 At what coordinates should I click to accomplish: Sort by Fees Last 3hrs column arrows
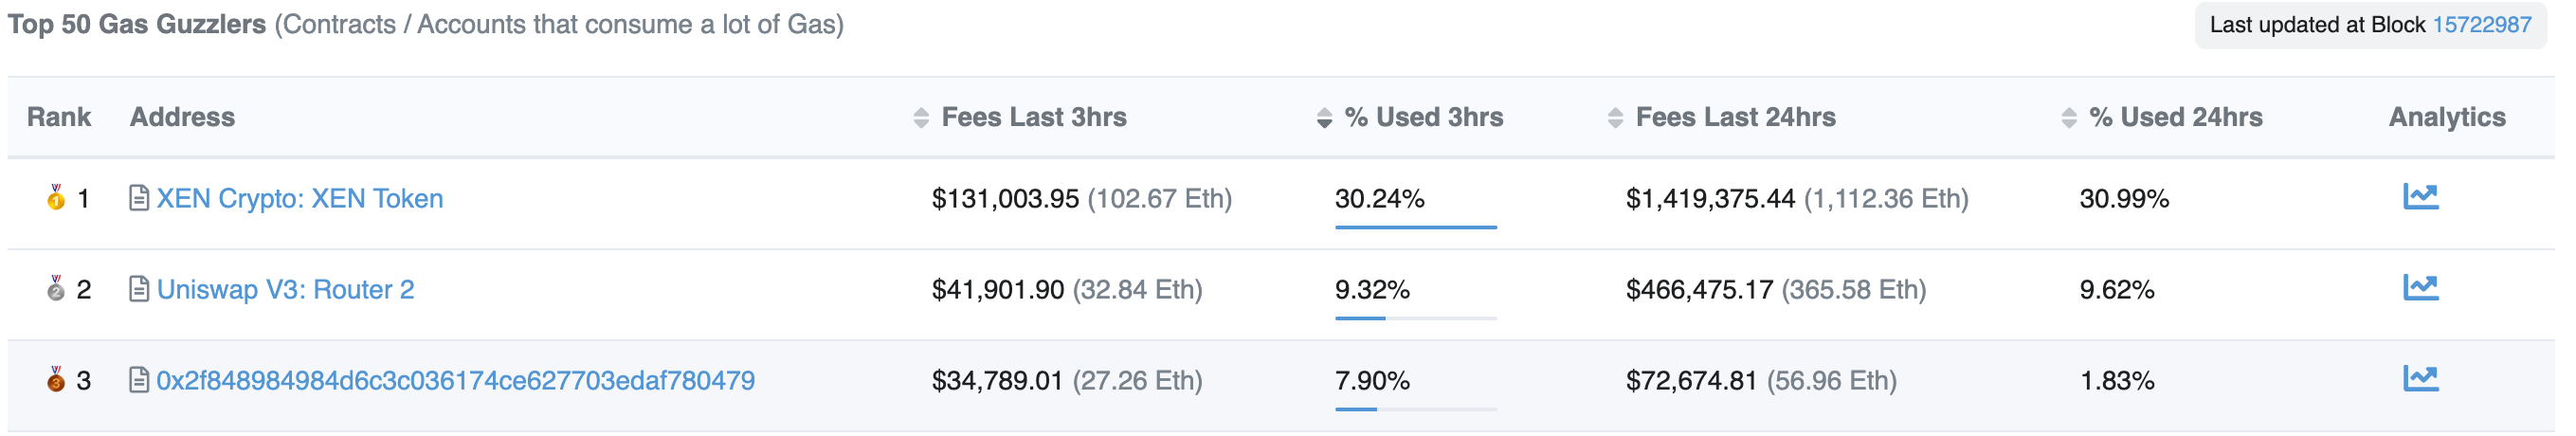920,118
